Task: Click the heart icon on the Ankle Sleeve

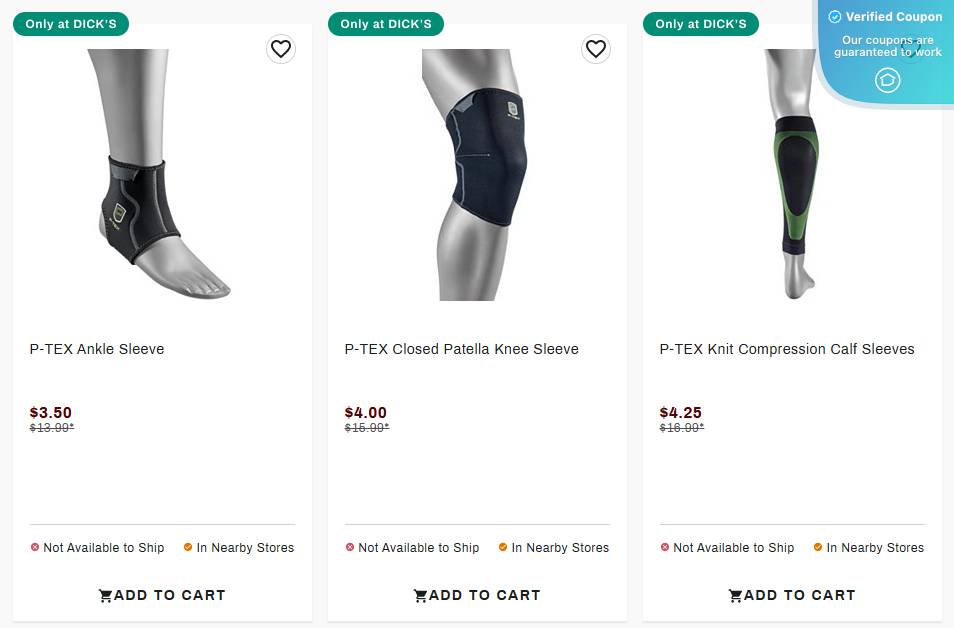Action: [x=281, y=49]
